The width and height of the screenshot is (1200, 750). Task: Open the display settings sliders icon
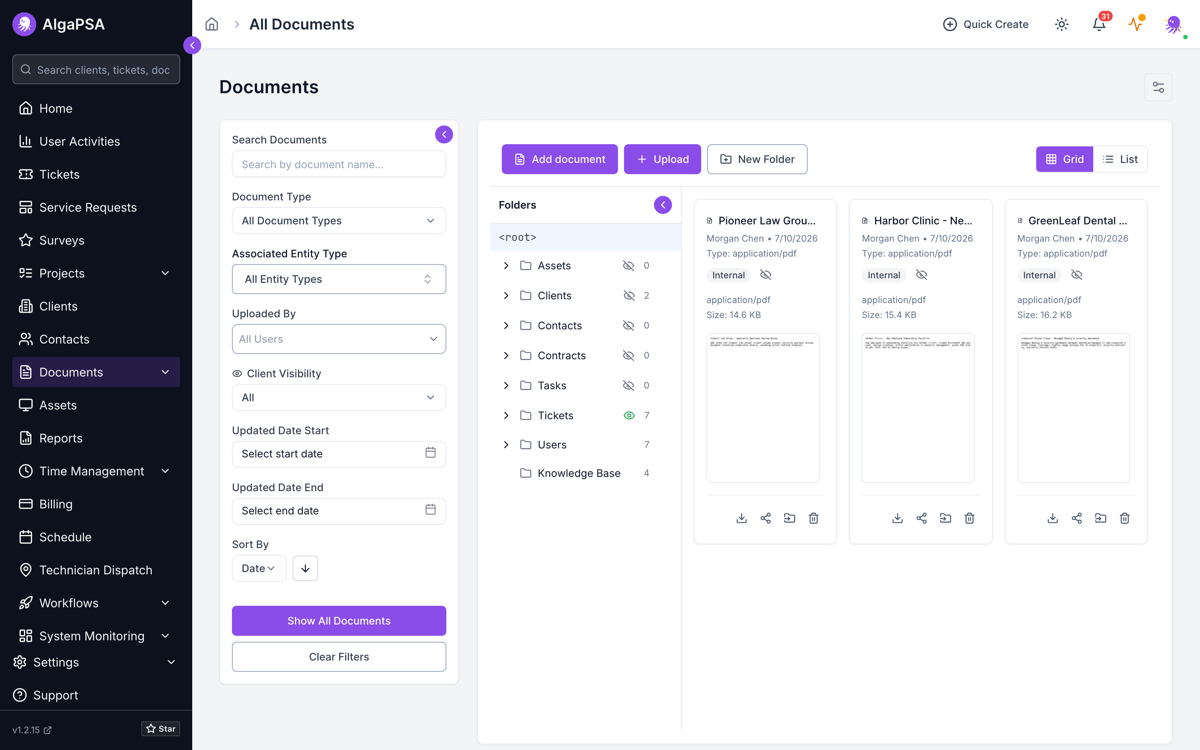(1158, 88)
